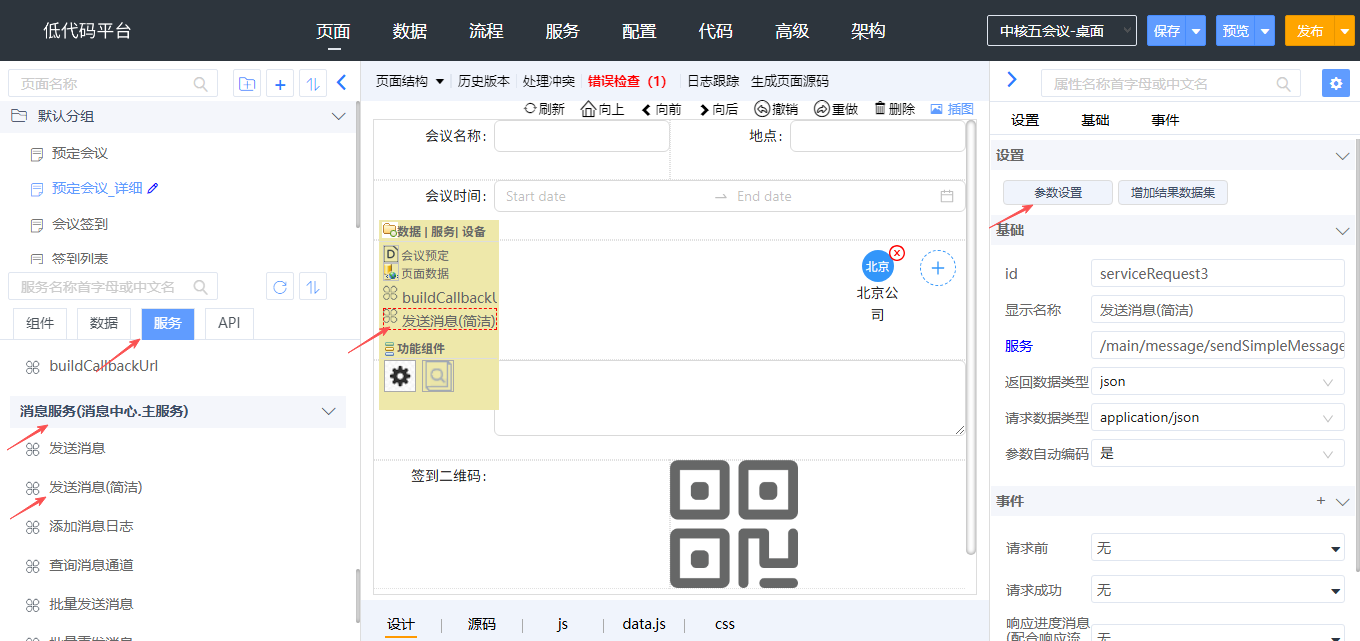The width and height of the screenshot is (1360, 641).
Task: Collapse the left panel with the blue chevron
Action: coord(341,83)
